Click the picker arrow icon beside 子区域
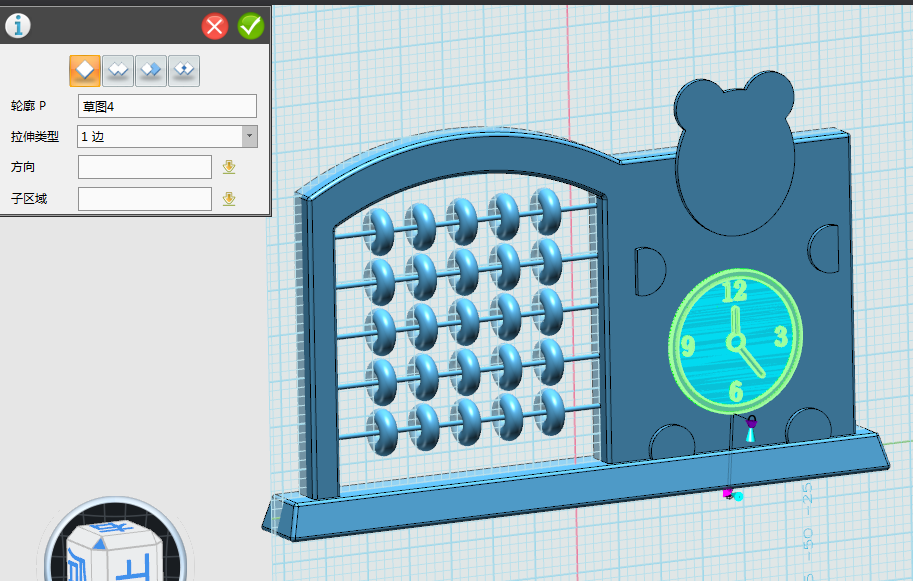Image resolution: width=913 pixels, height=581 pixels. pos(229,199)
